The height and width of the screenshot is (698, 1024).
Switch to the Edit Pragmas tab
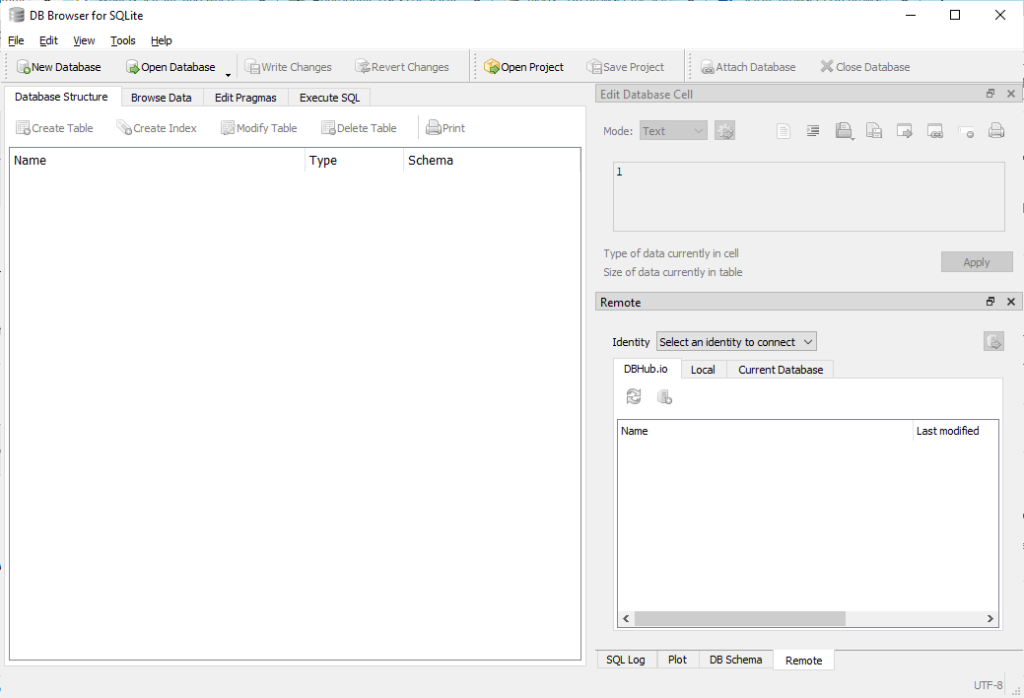(246, 97)
